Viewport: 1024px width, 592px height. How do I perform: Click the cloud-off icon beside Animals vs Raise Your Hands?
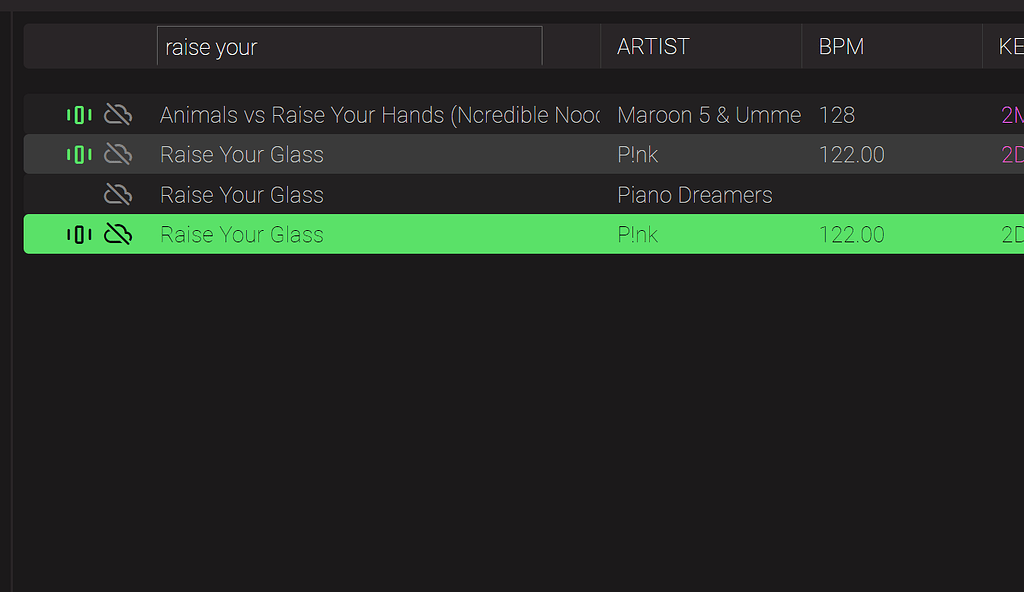pos(118,115)
